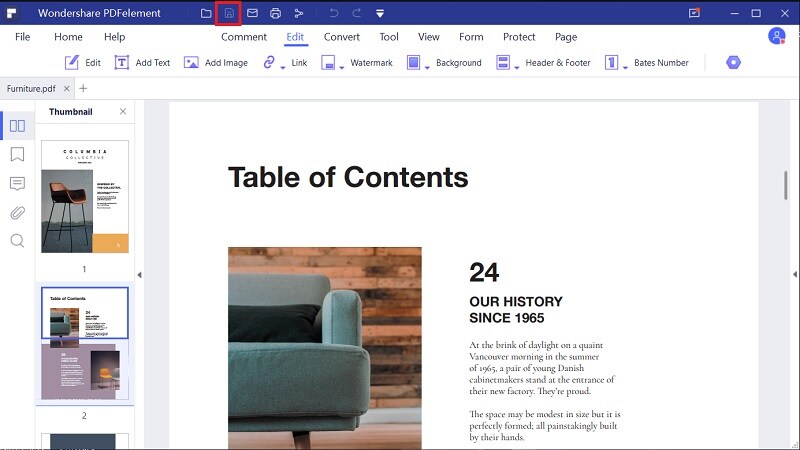Expand the Header & Footer dropdown arrow
800x450 pixels.
pyautogui.click(x=516, y=67)
